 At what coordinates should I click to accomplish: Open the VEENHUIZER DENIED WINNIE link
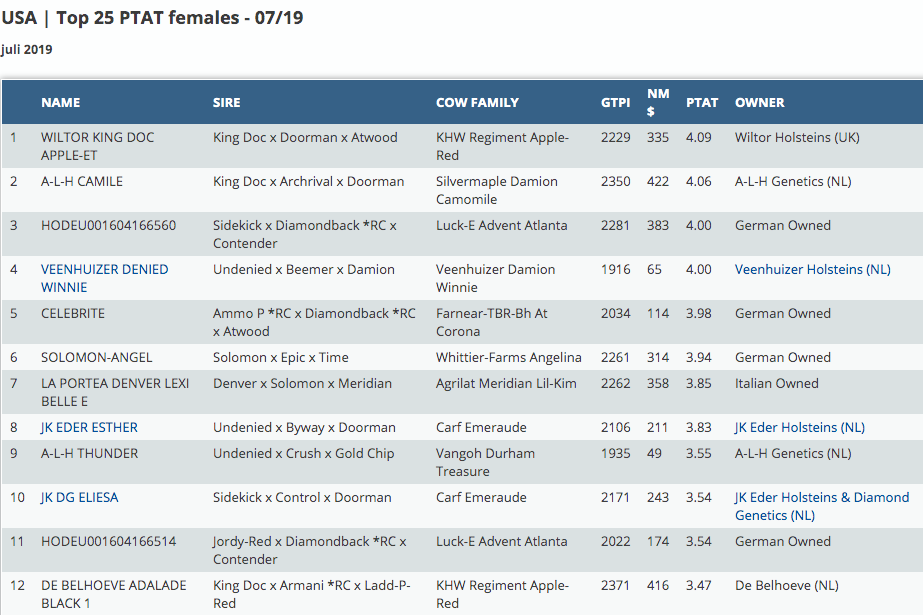click(104, 278)
